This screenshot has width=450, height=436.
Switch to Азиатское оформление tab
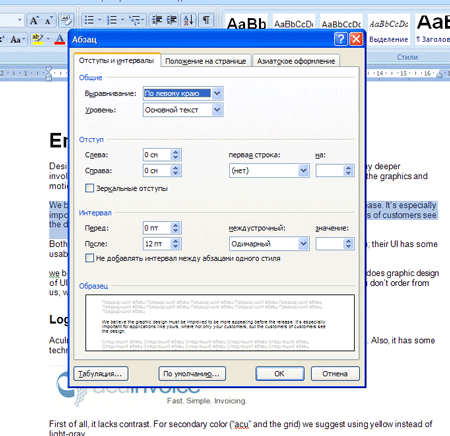[296, 61]
